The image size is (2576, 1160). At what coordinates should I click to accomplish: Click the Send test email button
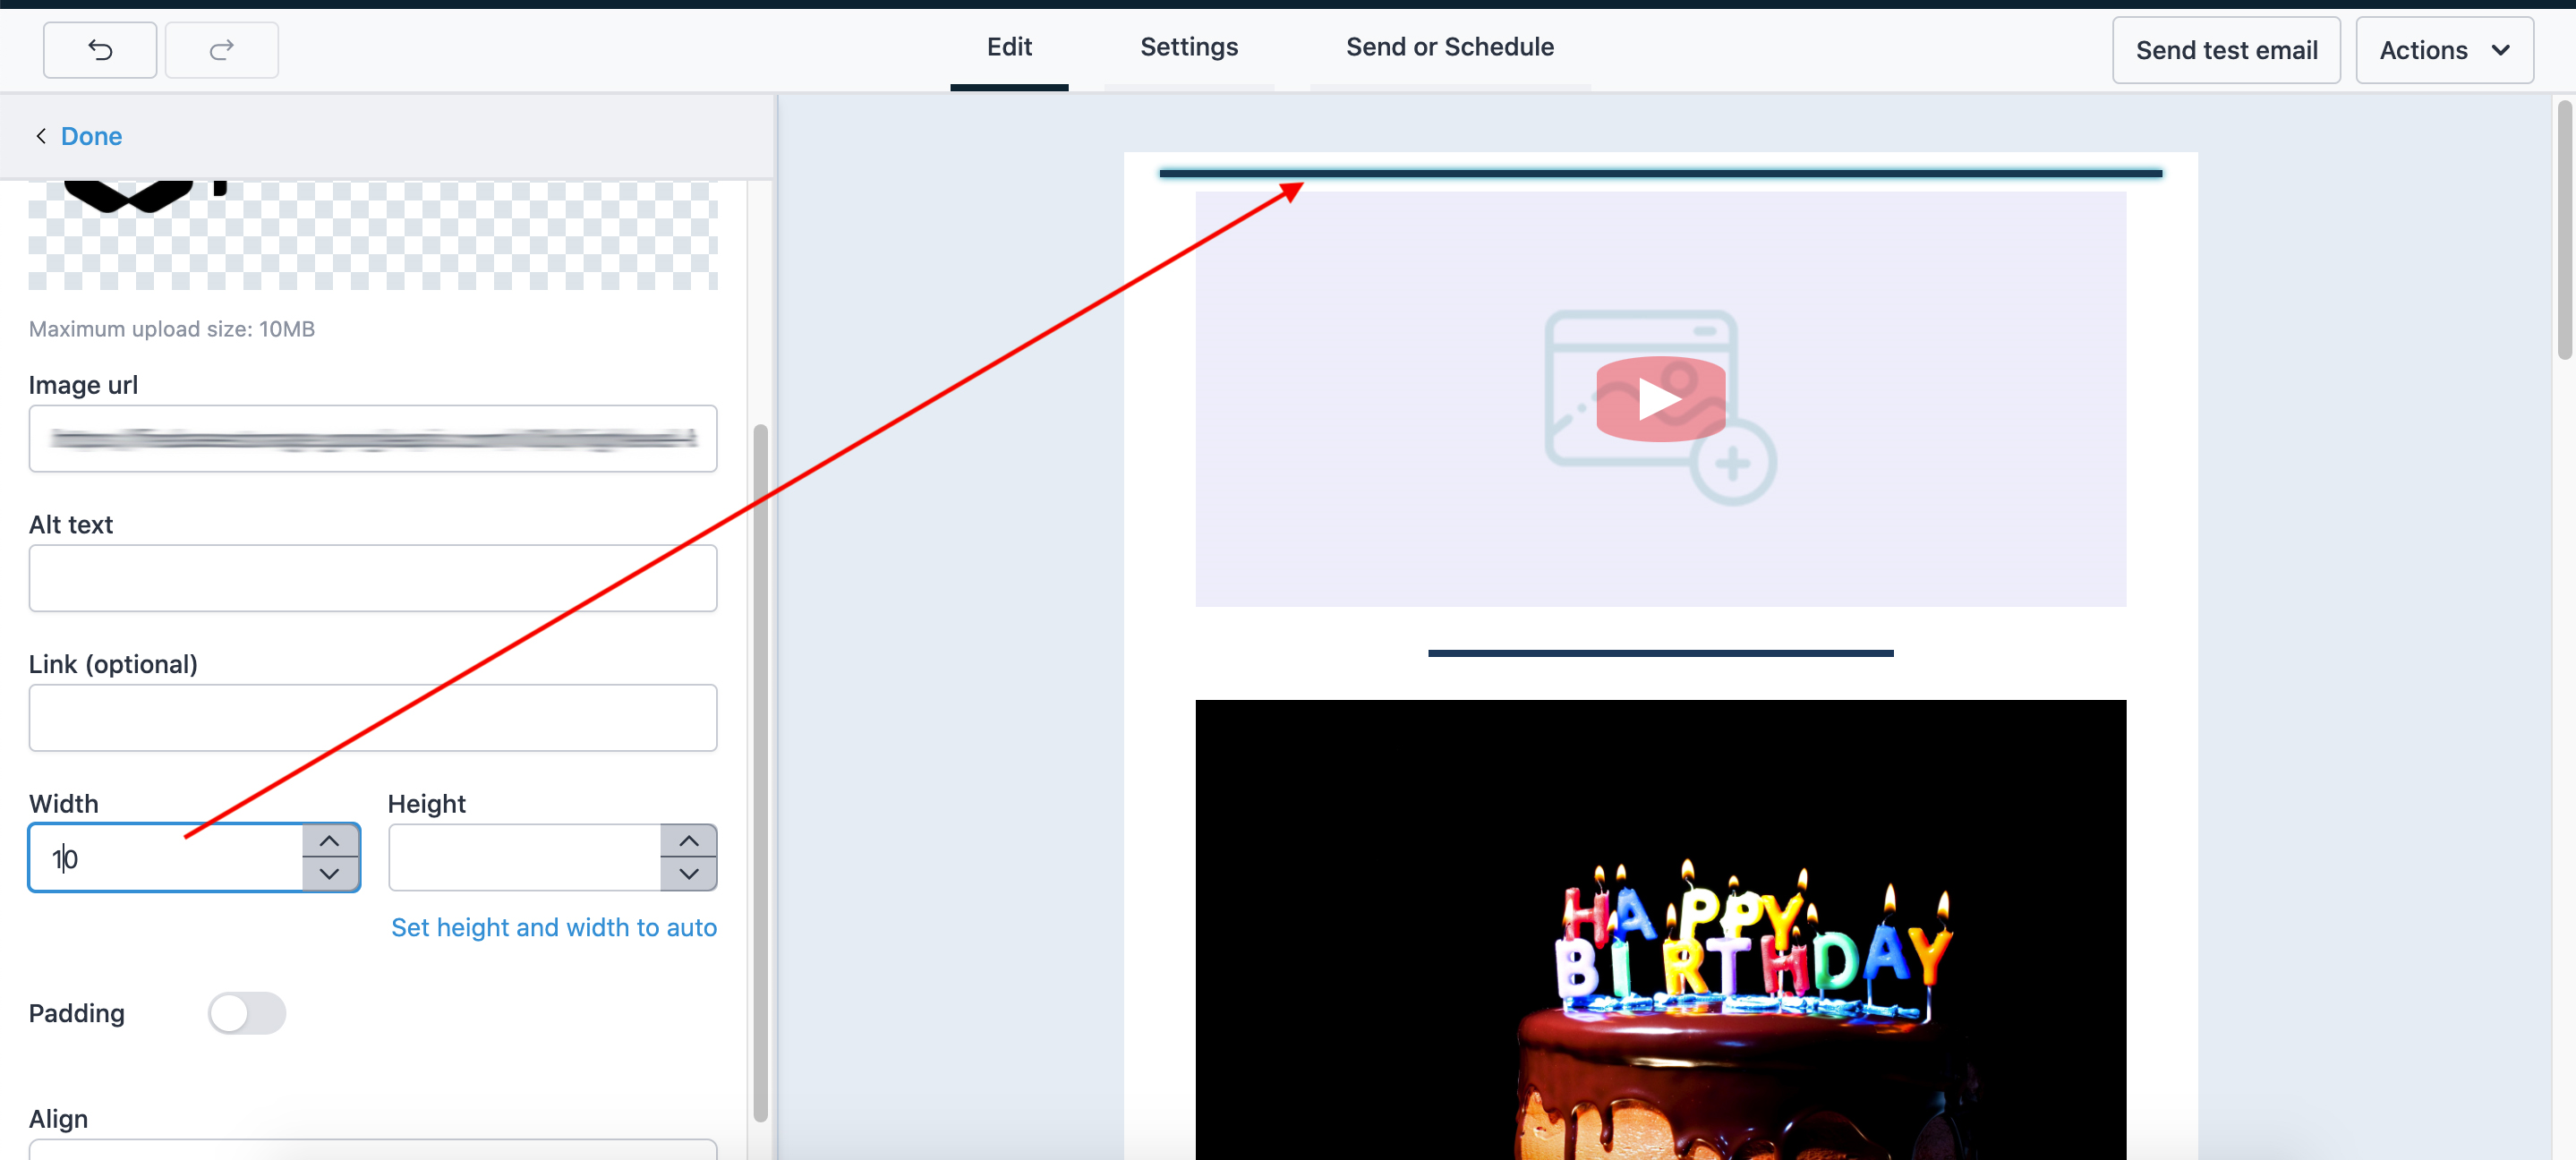(x=2225, y=50)
